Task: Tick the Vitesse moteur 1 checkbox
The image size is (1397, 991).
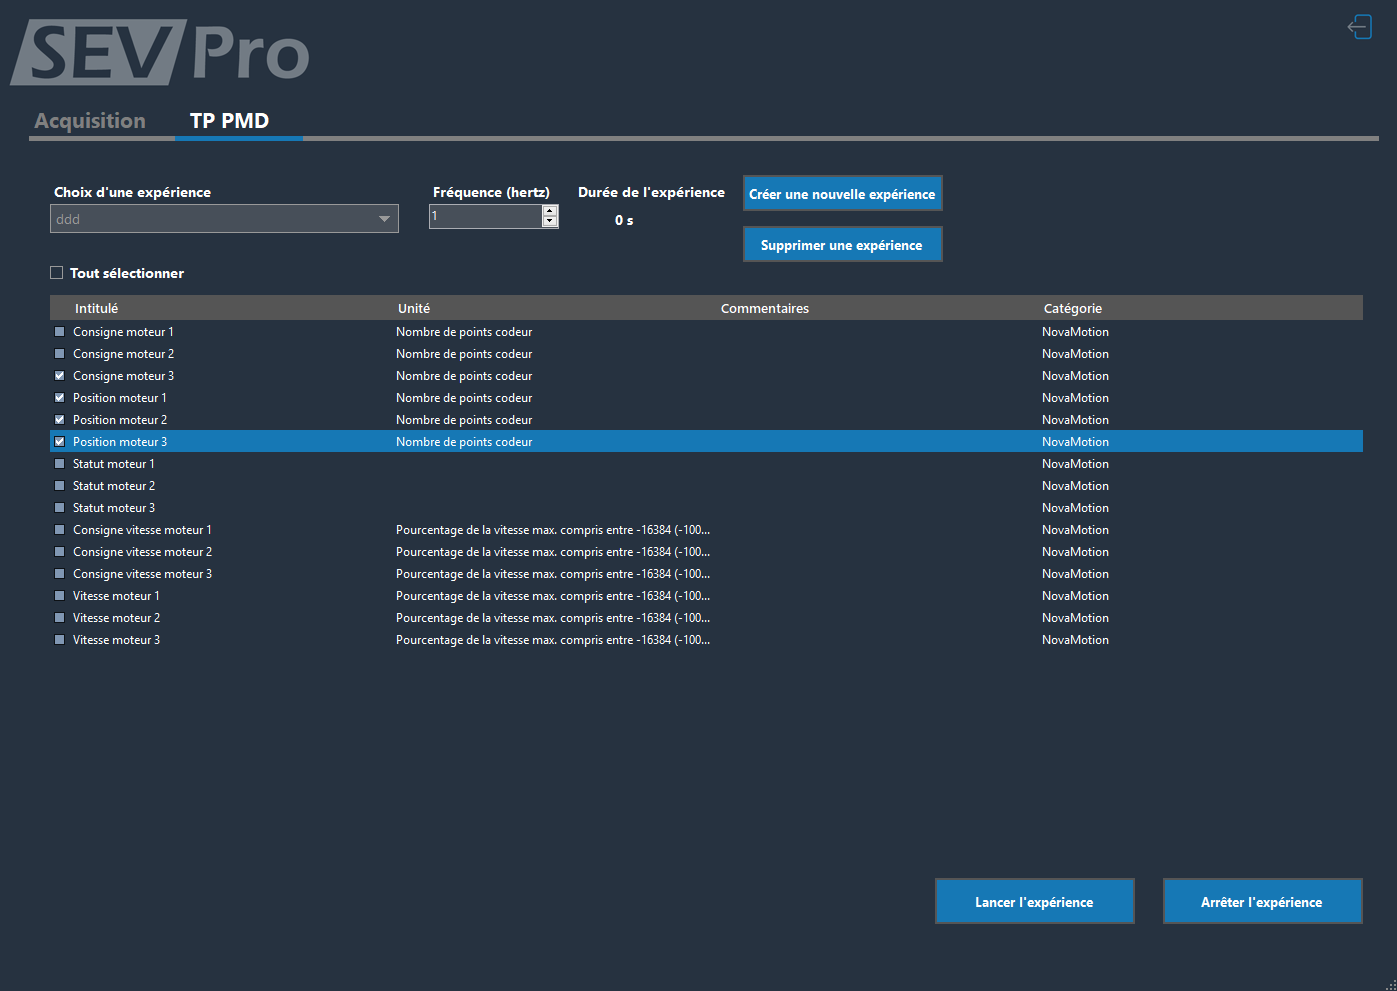Action: tap(59, 596)
